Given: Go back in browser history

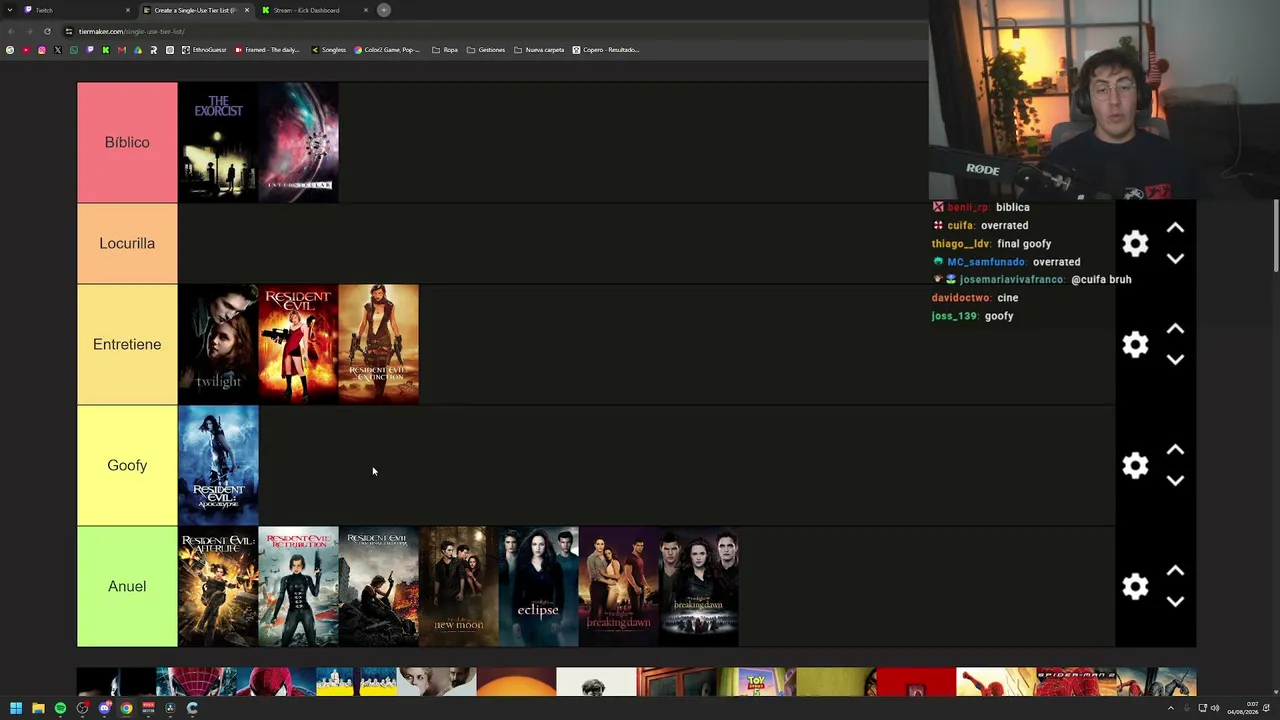Looking at the screenshot, I should (10, 31).
